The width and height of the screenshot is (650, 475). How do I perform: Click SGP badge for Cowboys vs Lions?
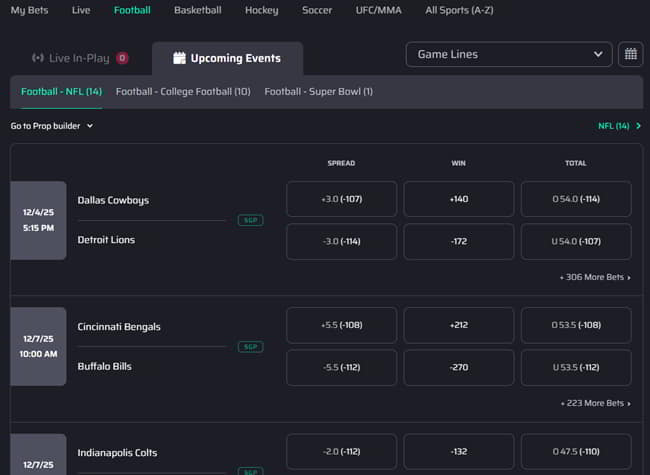[x=250, y=220]
